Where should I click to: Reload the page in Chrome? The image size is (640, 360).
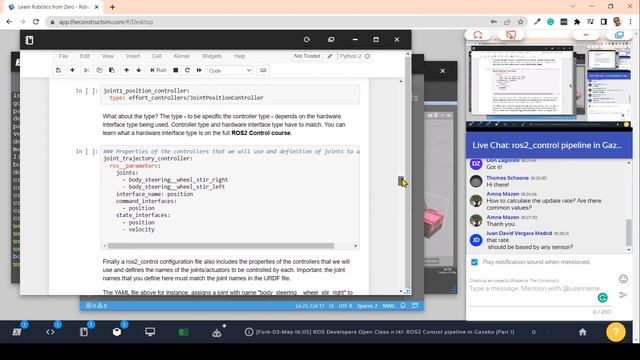pos(36,22)
